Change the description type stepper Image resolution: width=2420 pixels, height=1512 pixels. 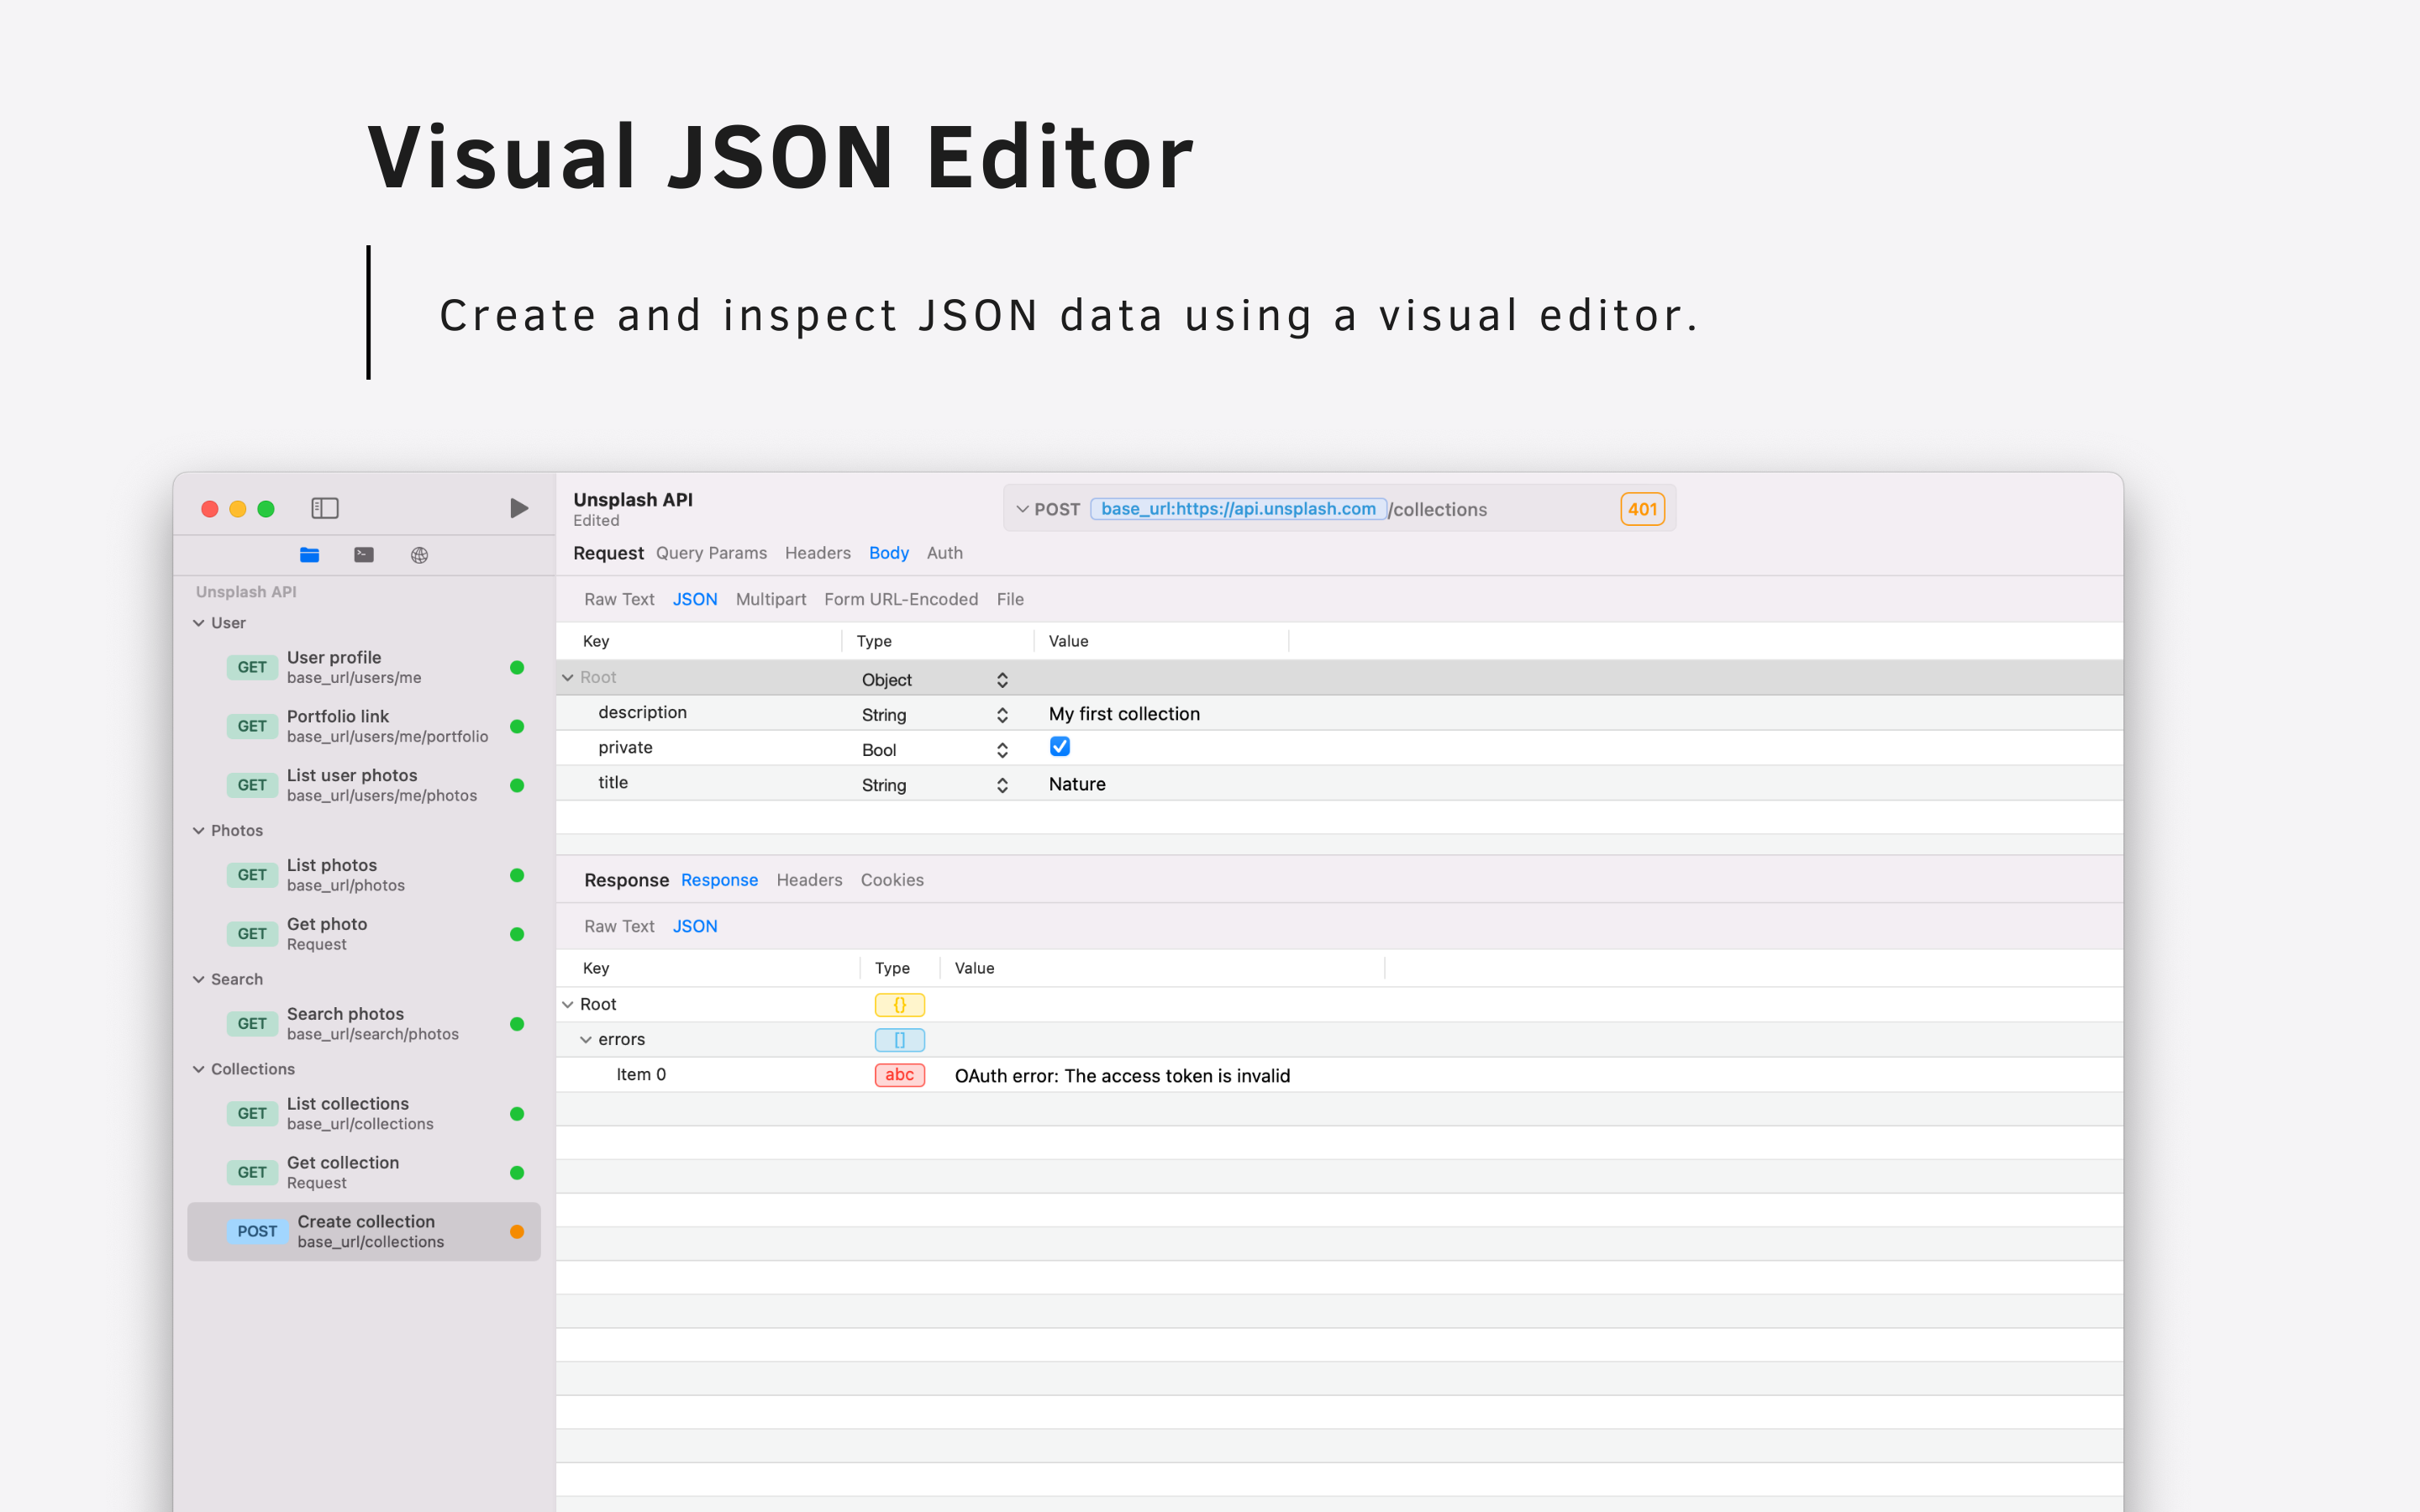coord(1002,715)
